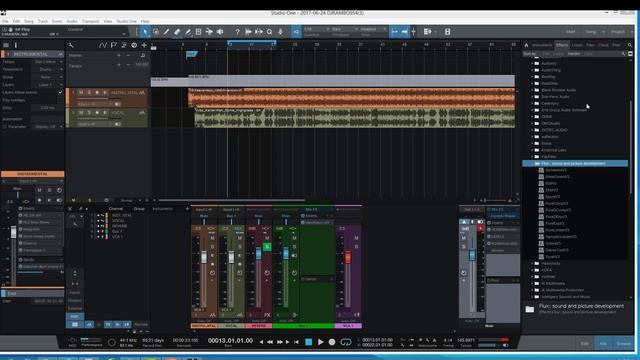Open the Project page button
Viewport: 640px width, 360px height.
(x=618, y=31)
